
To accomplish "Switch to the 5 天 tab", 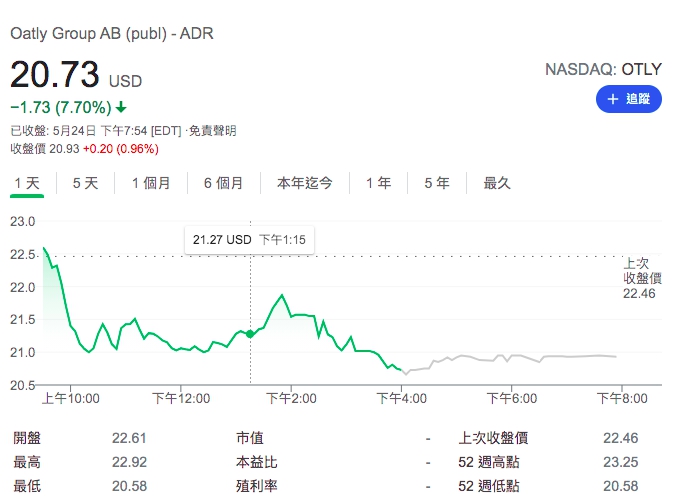I will pyautogui.click(x=85, y=183).
